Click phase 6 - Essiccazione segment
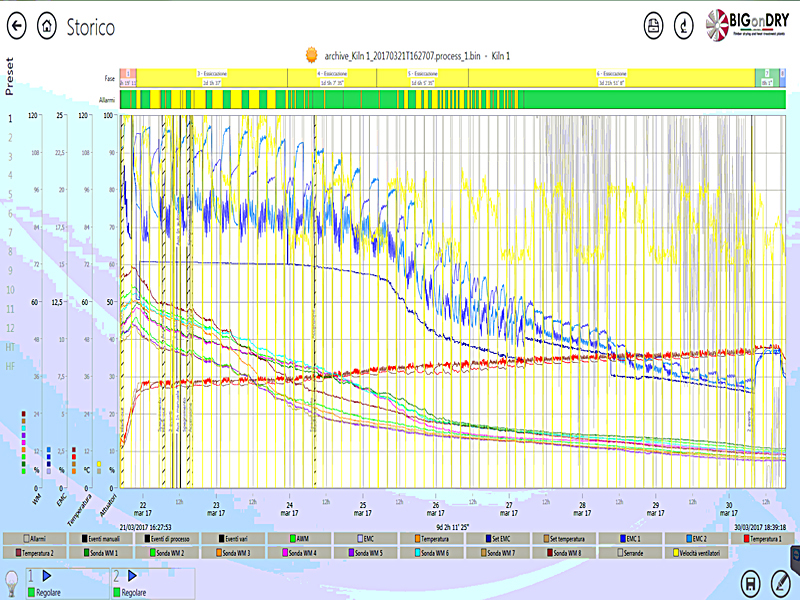This screenshot has width=800, height=600. (612, 78)
